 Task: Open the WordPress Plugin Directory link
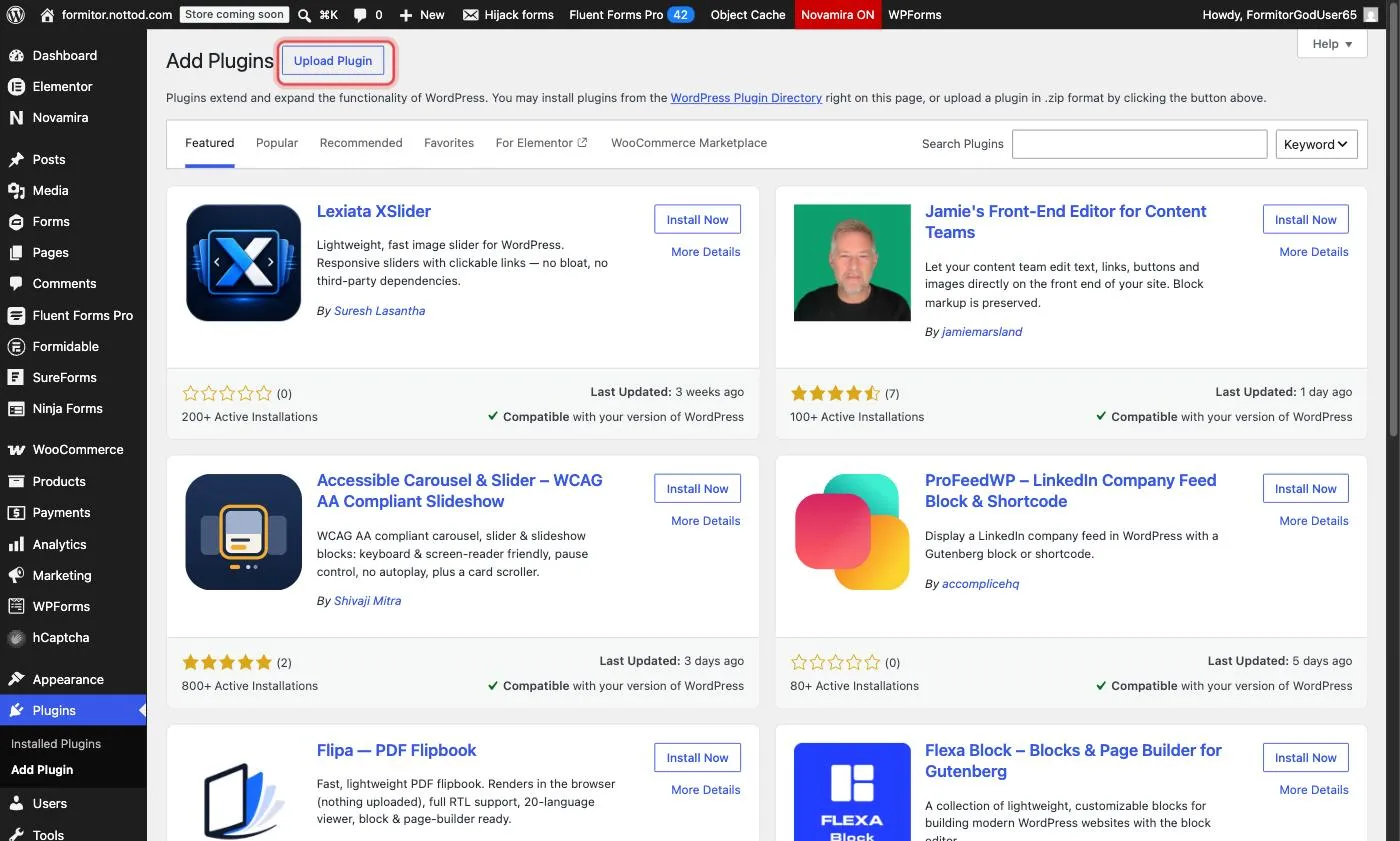tap(746, 98)
